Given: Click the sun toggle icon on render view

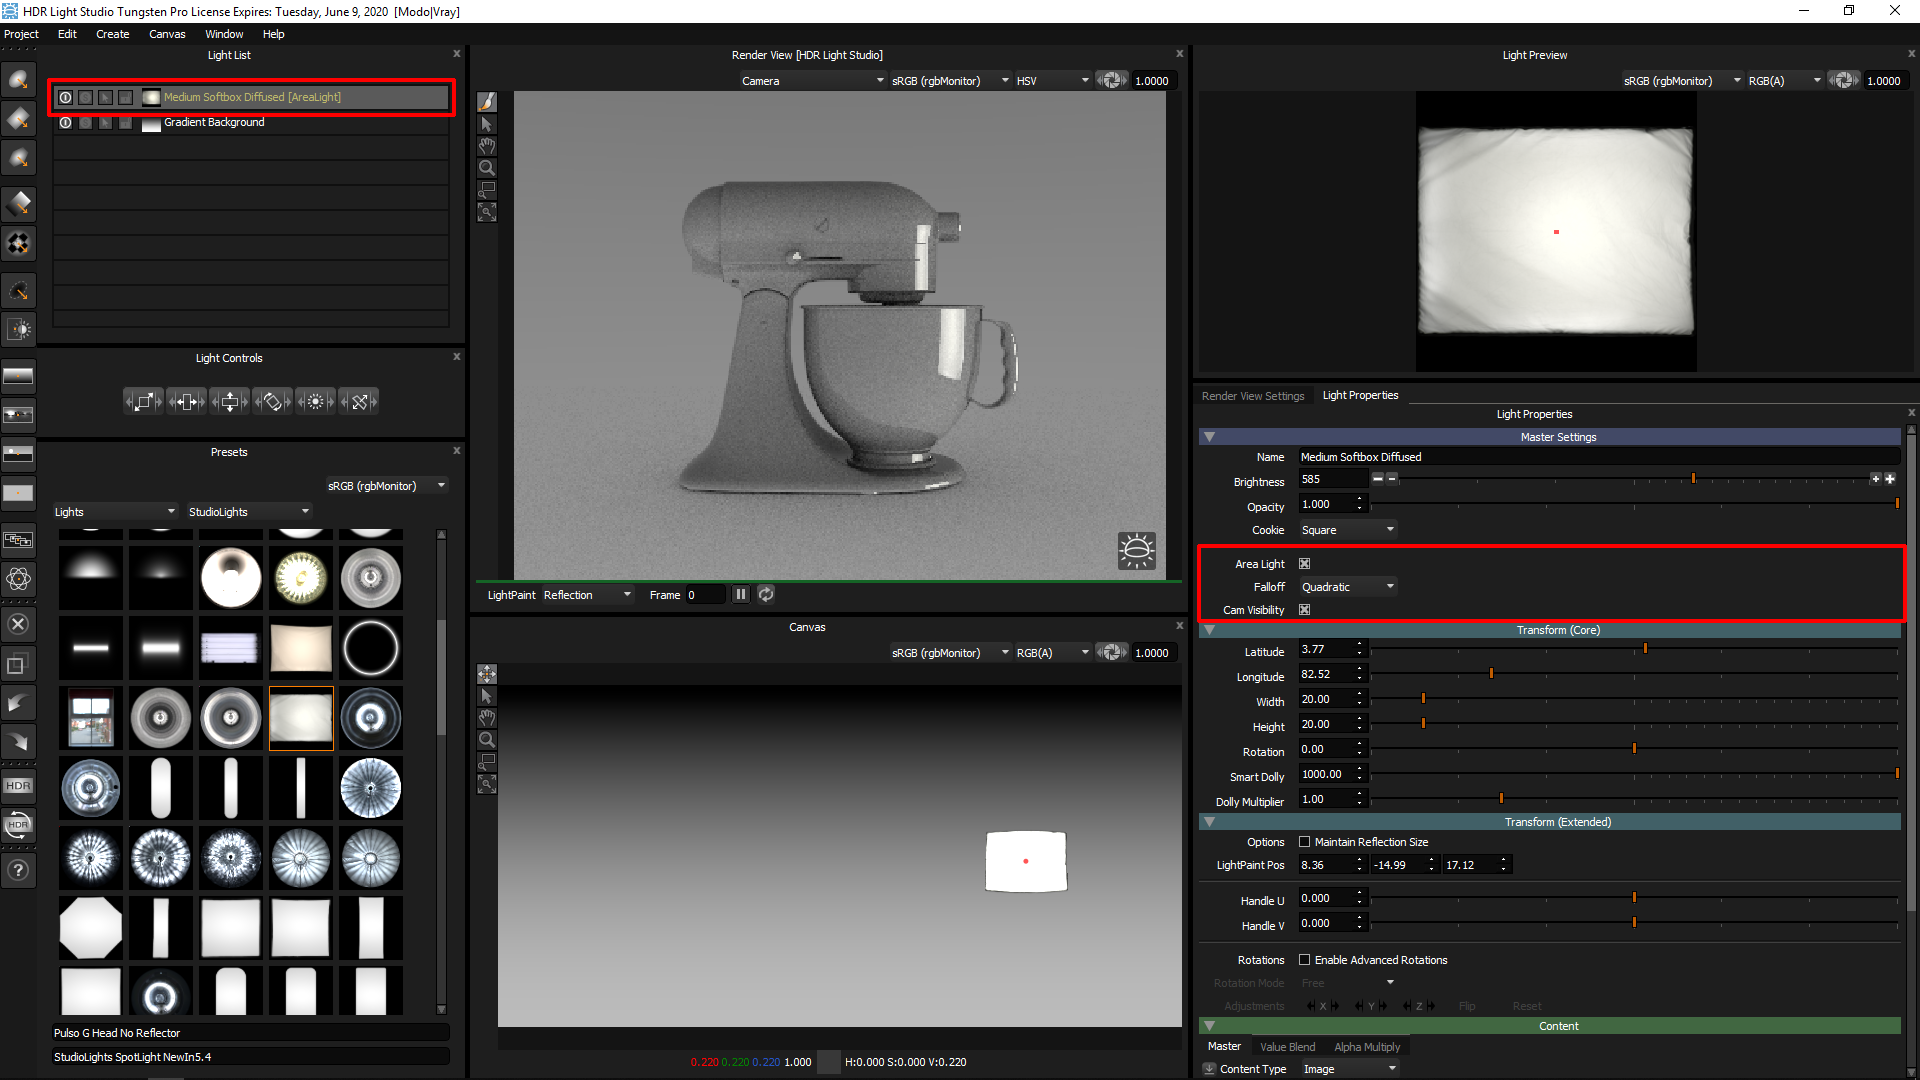Looking at the screenshot, I should coord(1136,551).
